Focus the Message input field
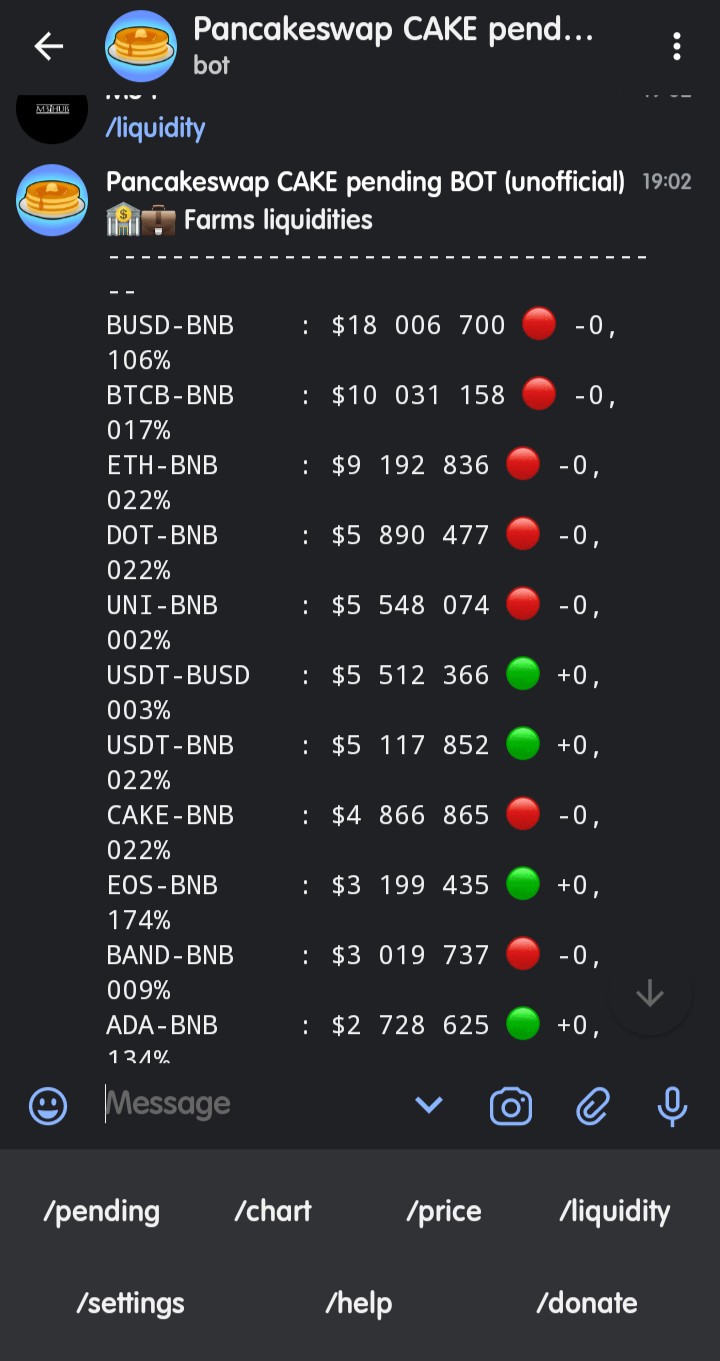The height and width of the screenshot is (1361, 720). pyautogui.click(x=250, y=1104)
